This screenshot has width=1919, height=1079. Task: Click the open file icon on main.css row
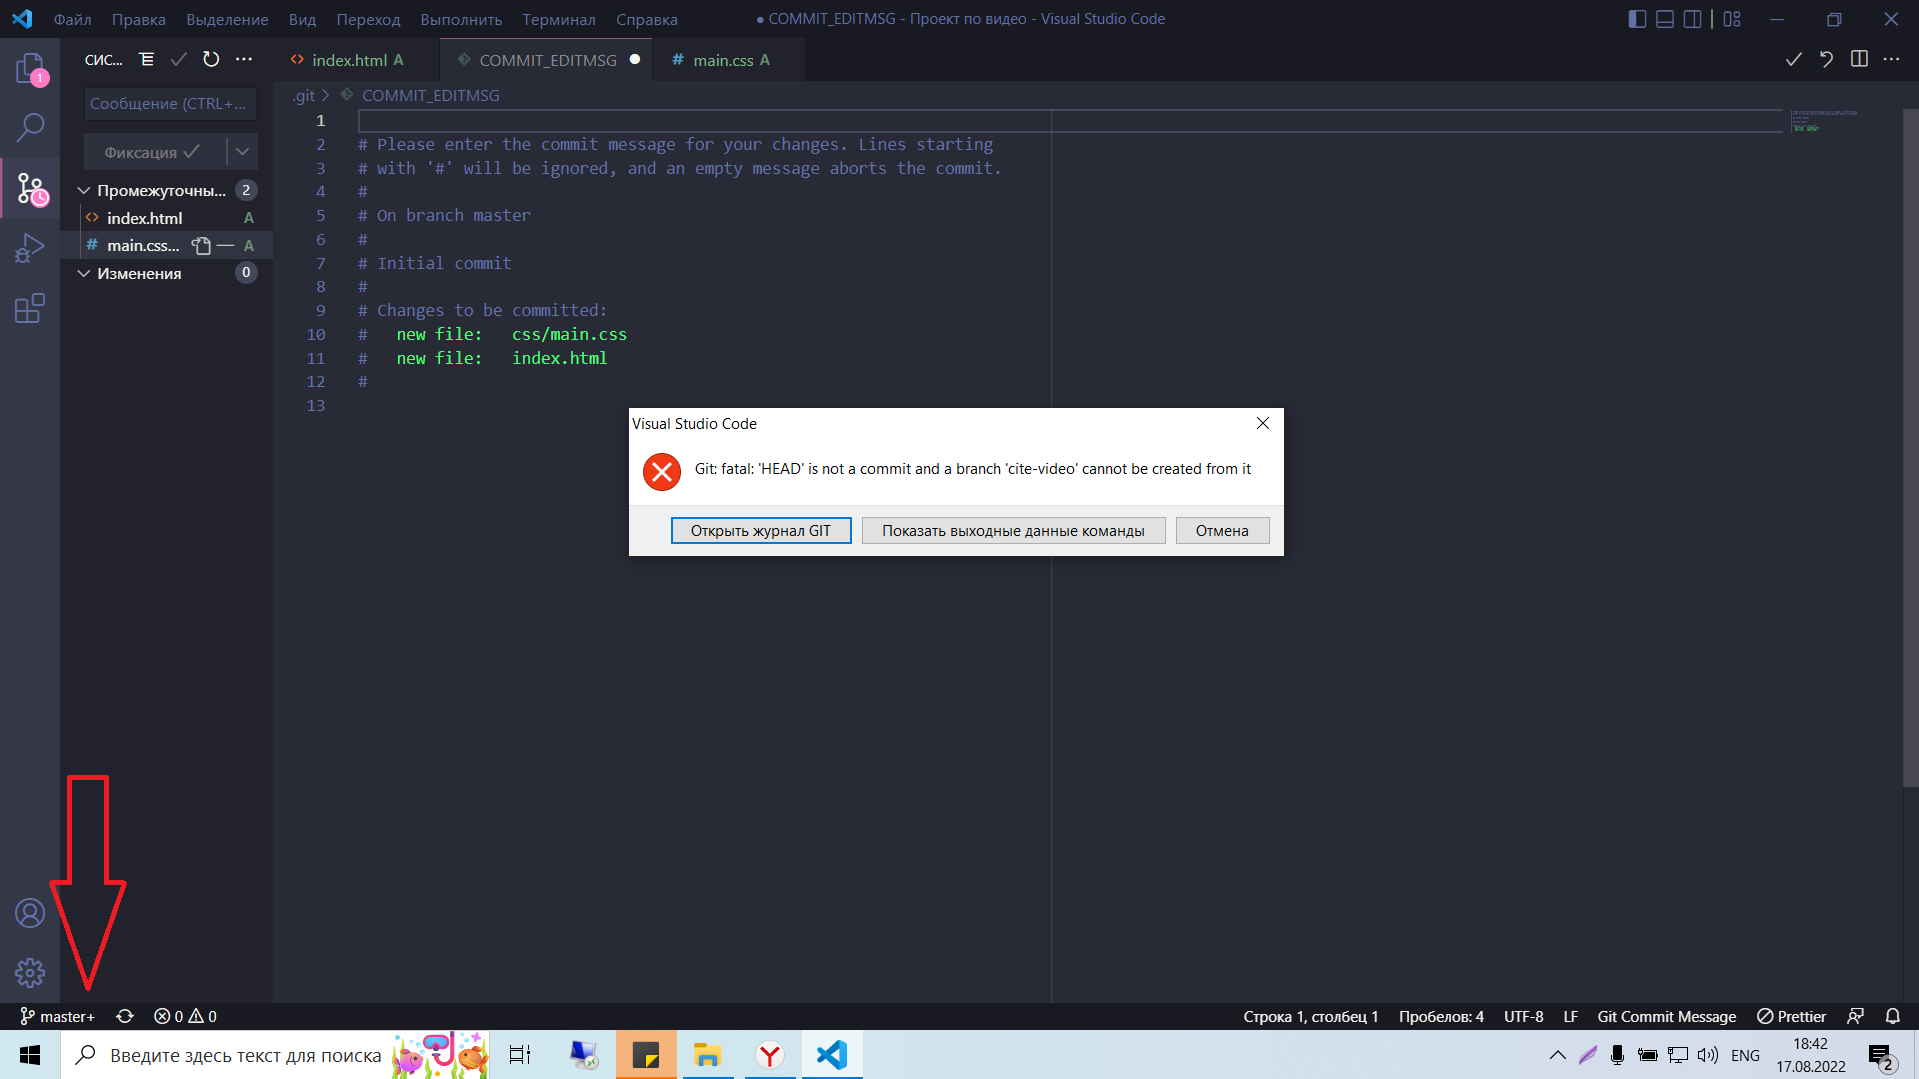[x=202, y=246]
